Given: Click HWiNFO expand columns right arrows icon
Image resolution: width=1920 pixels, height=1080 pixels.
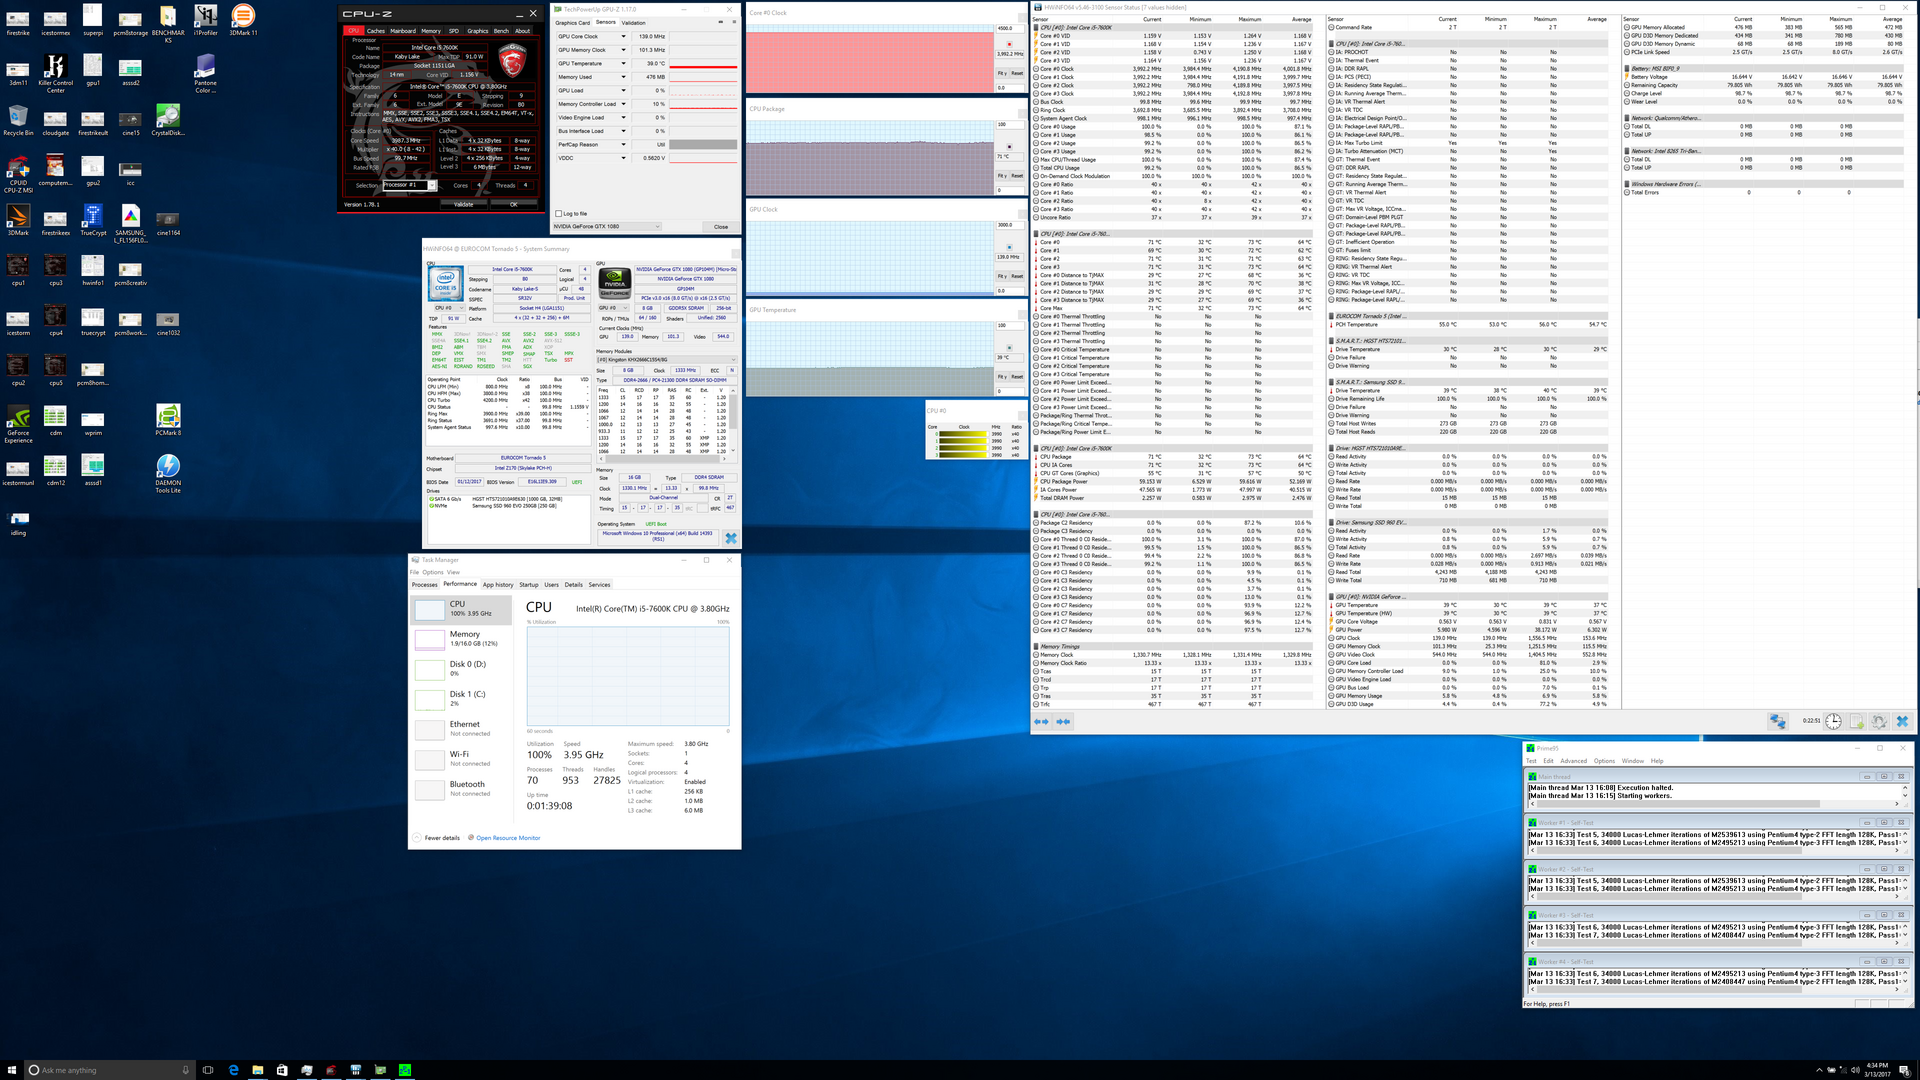Looking at the screenshot, I should (x=1041, y=721).
